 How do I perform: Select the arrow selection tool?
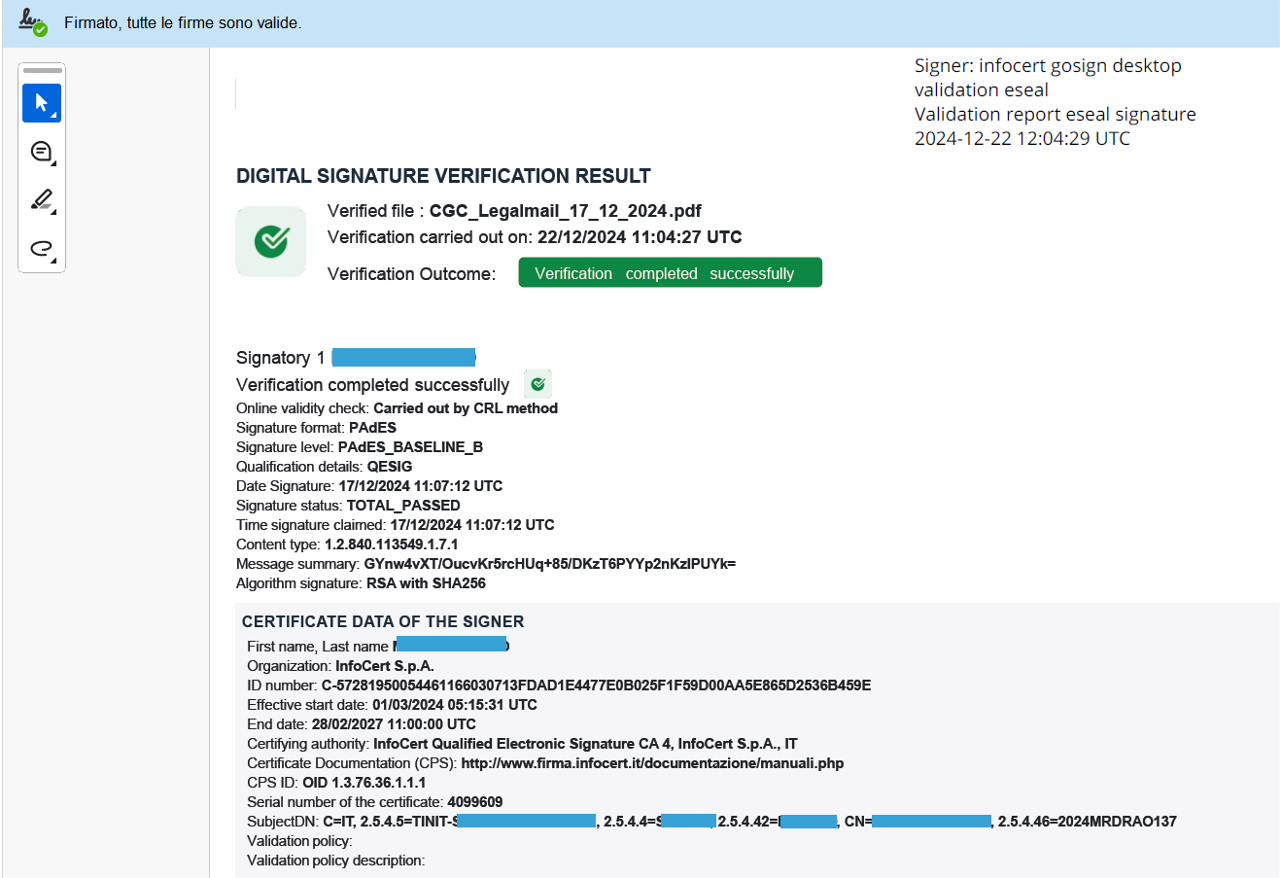[x=41, y=103]
